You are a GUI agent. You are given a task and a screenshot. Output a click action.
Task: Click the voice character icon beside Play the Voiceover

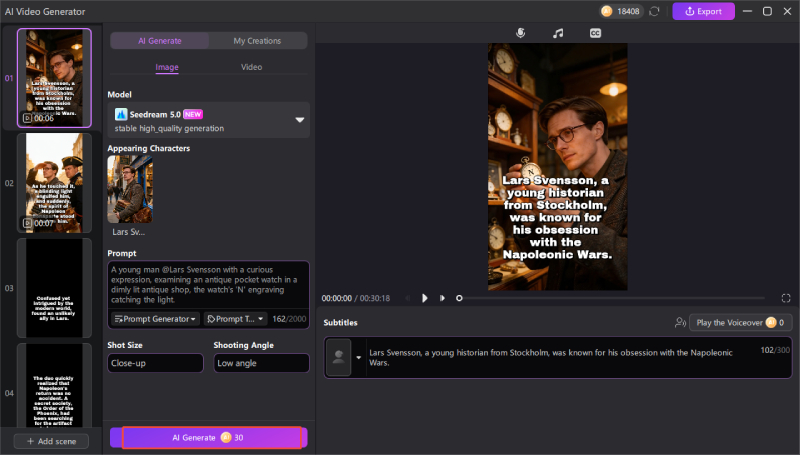[x=681, y=323]
